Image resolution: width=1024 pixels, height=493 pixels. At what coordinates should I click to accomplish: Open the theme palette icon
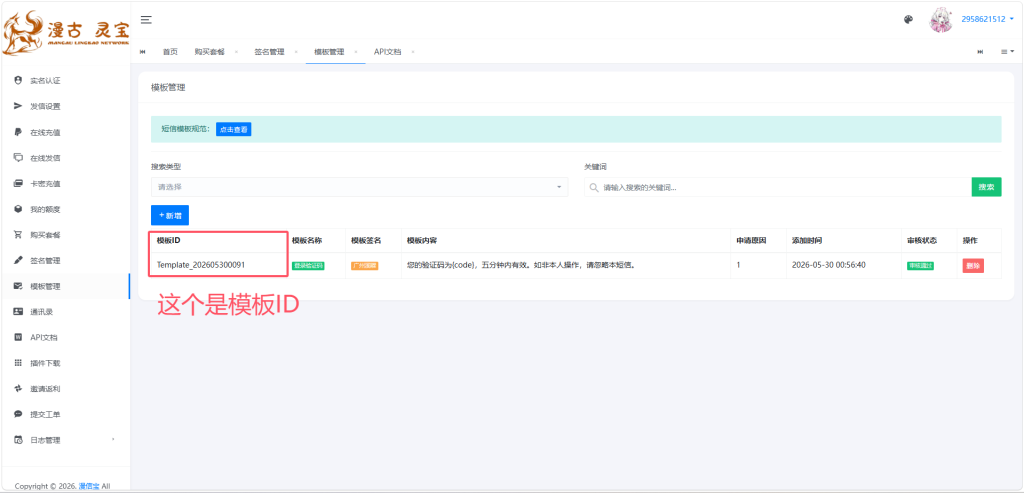(908, 20)
